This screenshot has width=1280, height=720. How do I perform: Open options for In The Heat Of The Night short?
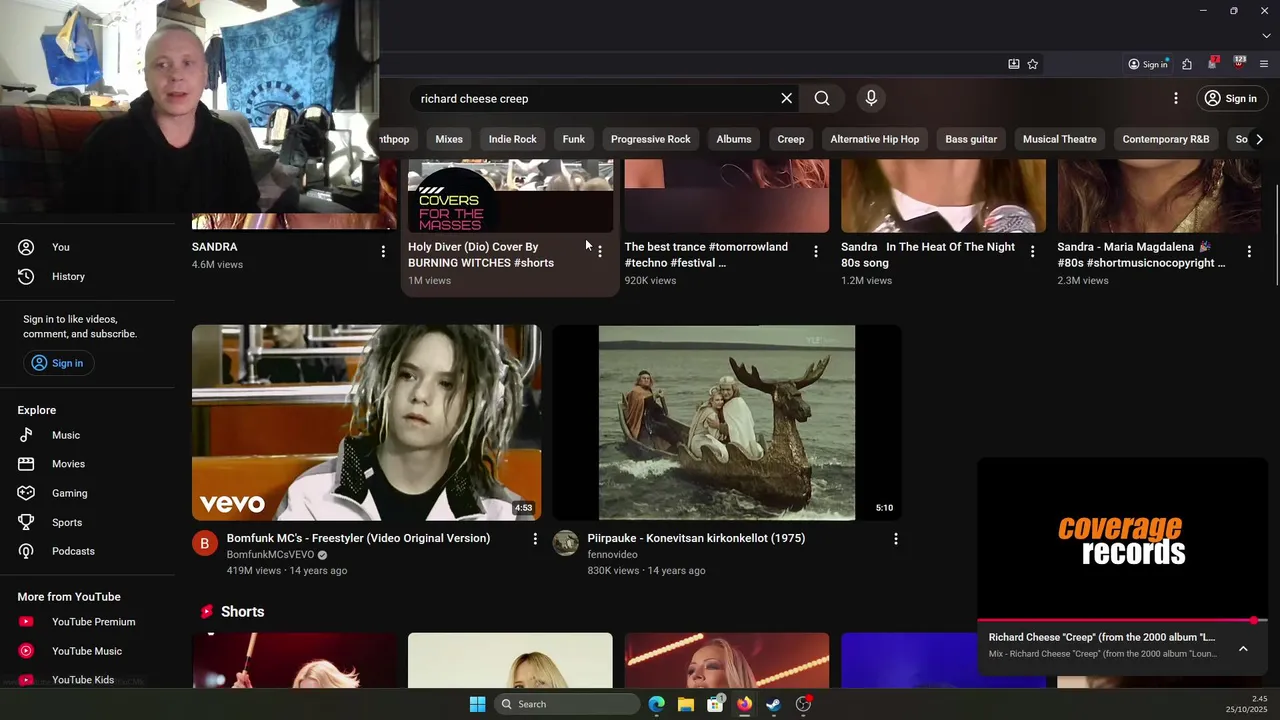pyautogui.click(x=1033, y=252)
